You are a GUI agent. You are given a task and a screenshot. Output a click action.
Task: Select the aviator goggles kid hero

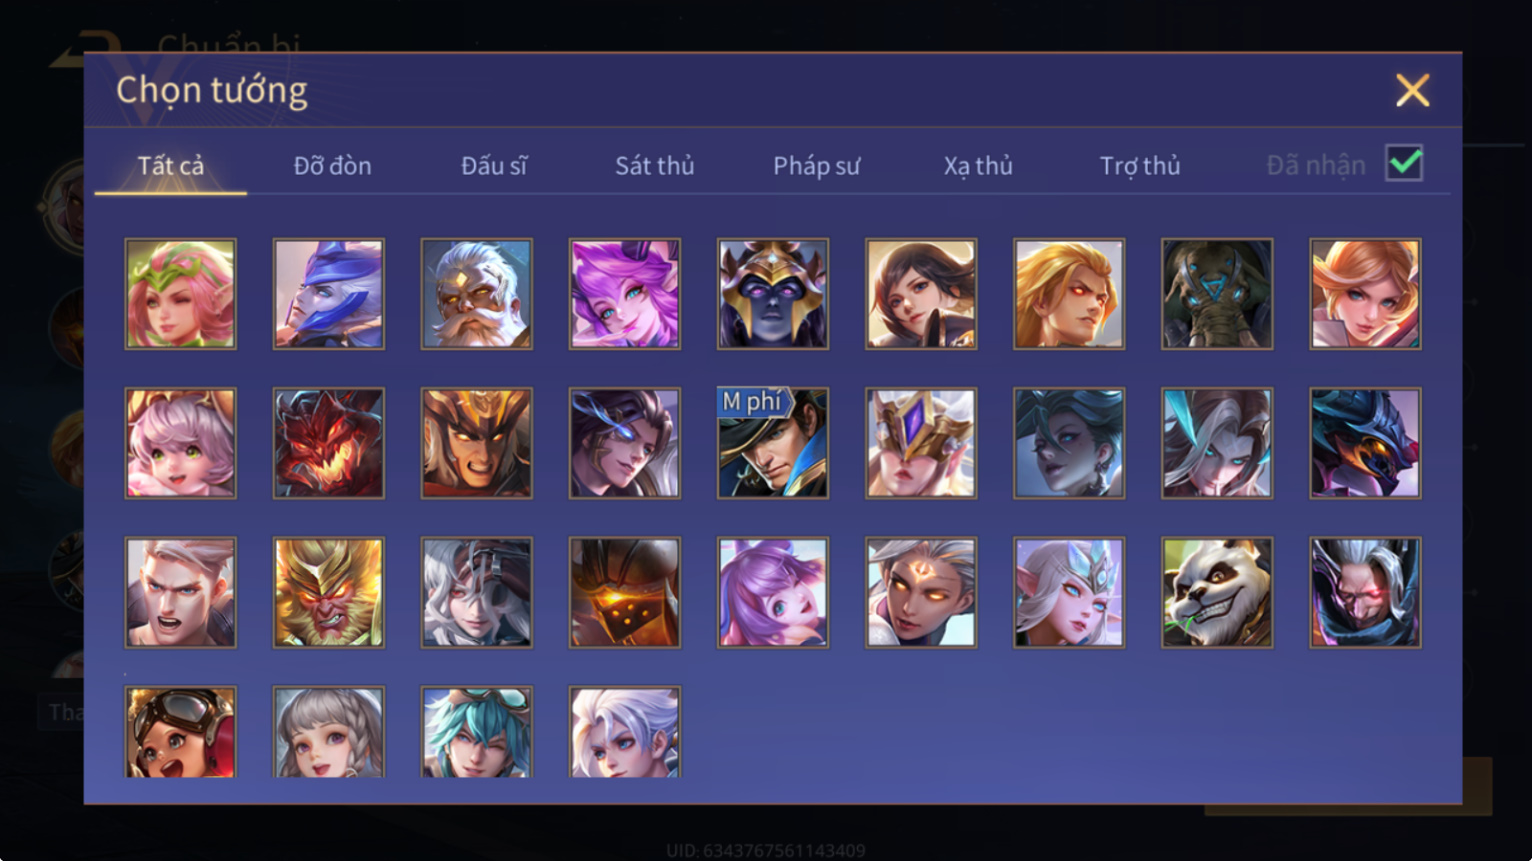[x=181, y=732]
